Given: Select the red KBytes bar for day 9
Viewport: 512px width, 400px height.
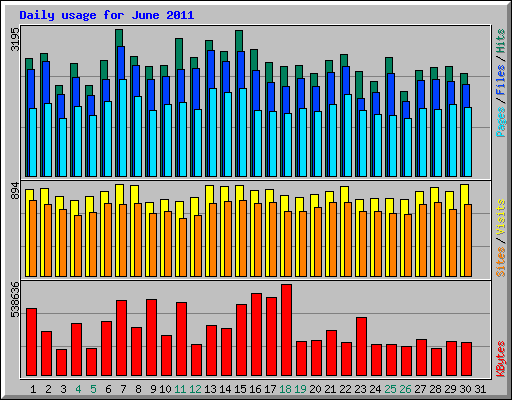Looking at the screenshot, I should tap(151, 338).
